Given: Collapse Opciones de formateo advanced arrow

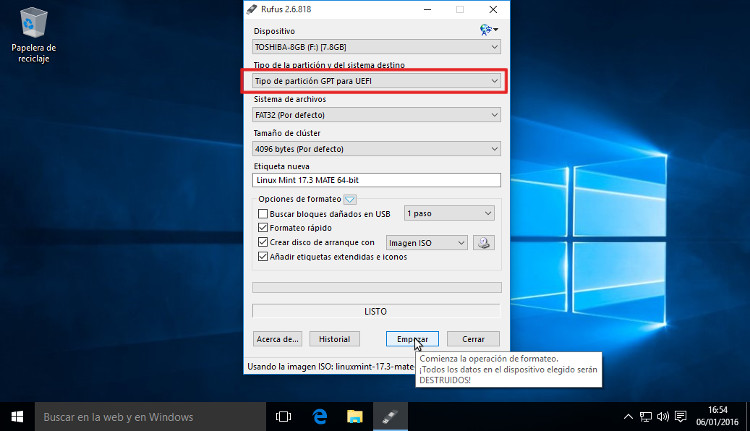Looking at the screenshot, I should point(350,199).
